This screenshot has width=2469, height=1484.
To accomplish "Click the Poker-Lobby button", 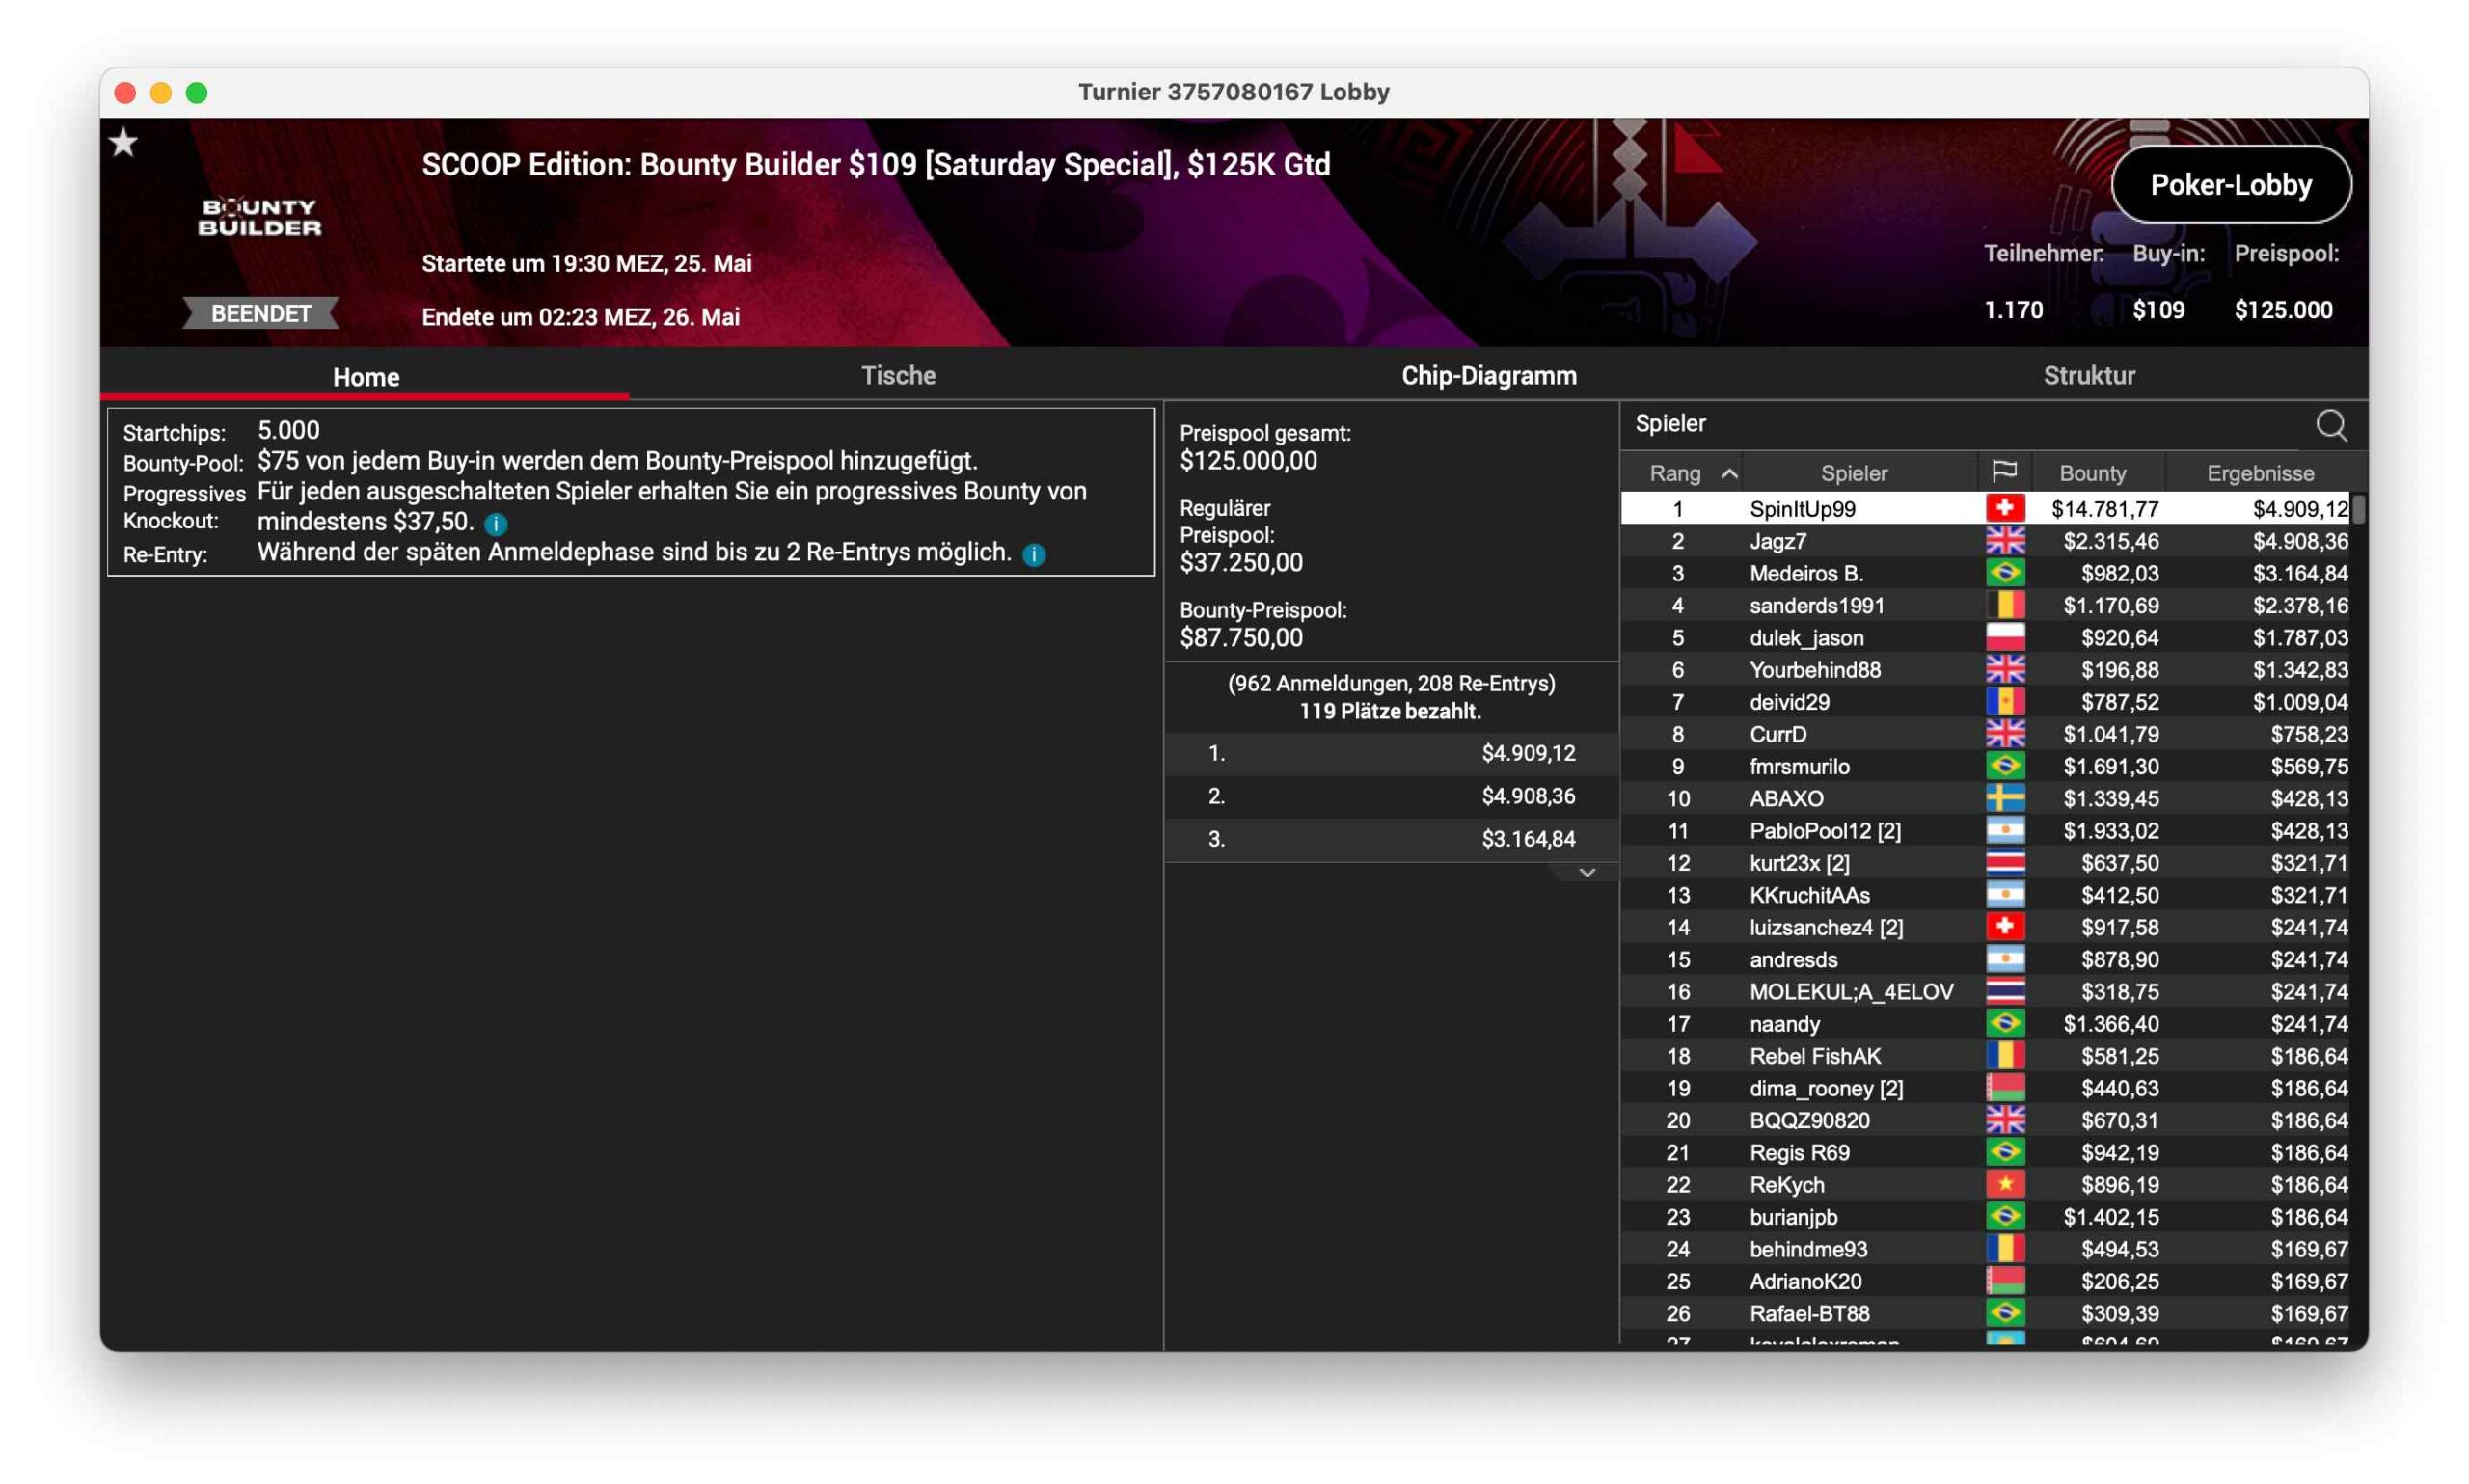I will point(2230,185).
